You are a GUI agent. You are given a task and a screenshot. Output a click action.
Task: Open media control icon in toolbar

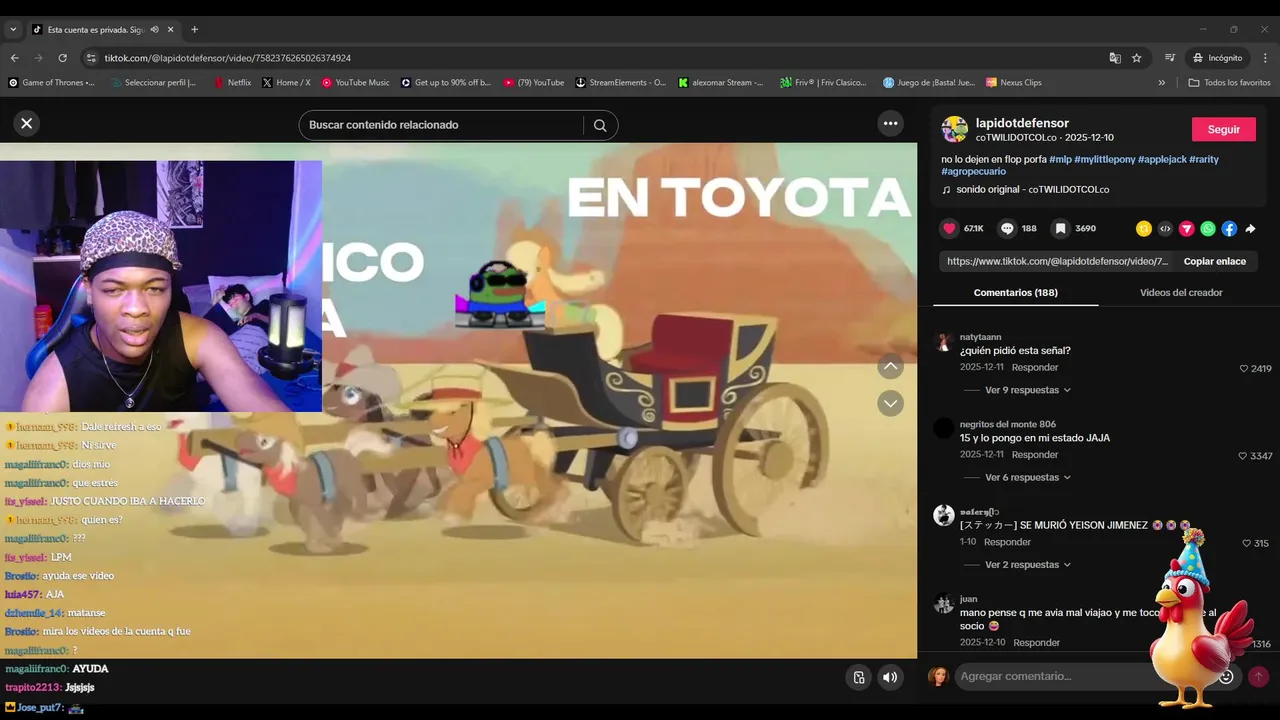1170,58
